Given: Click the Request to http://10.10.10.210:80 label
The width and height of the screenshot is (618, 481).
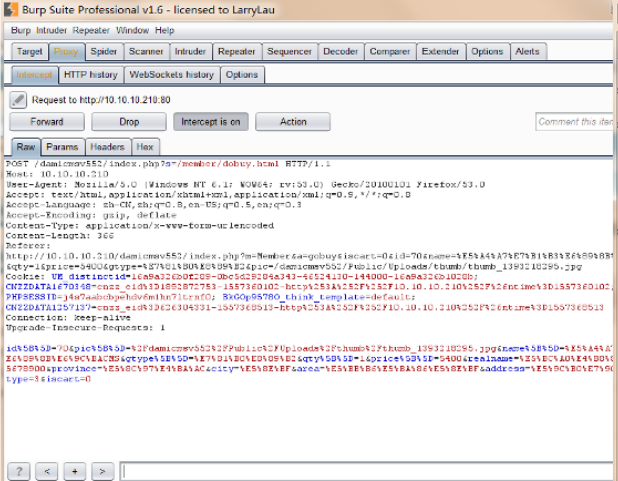Looking at the screenshot, I should coord(101,100).
